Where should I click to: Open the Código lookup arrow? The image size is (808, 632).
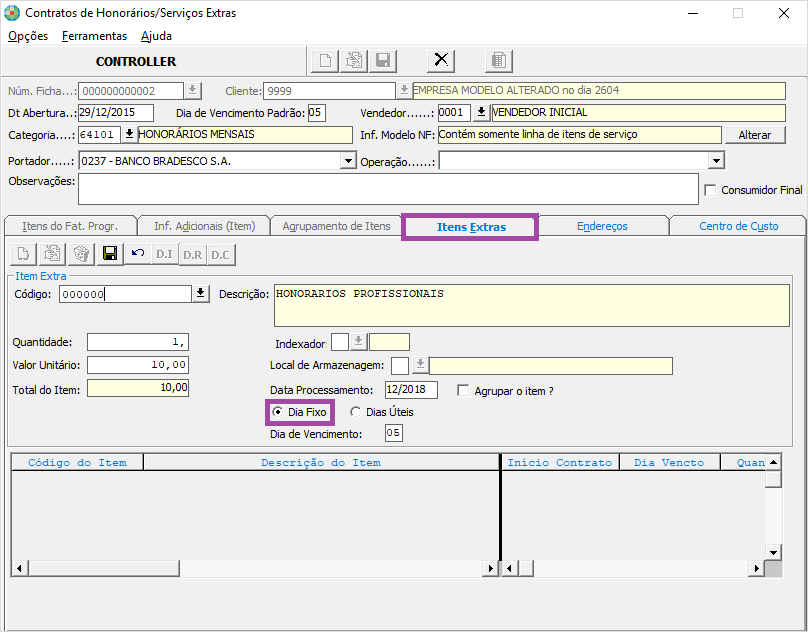[200, 294]
